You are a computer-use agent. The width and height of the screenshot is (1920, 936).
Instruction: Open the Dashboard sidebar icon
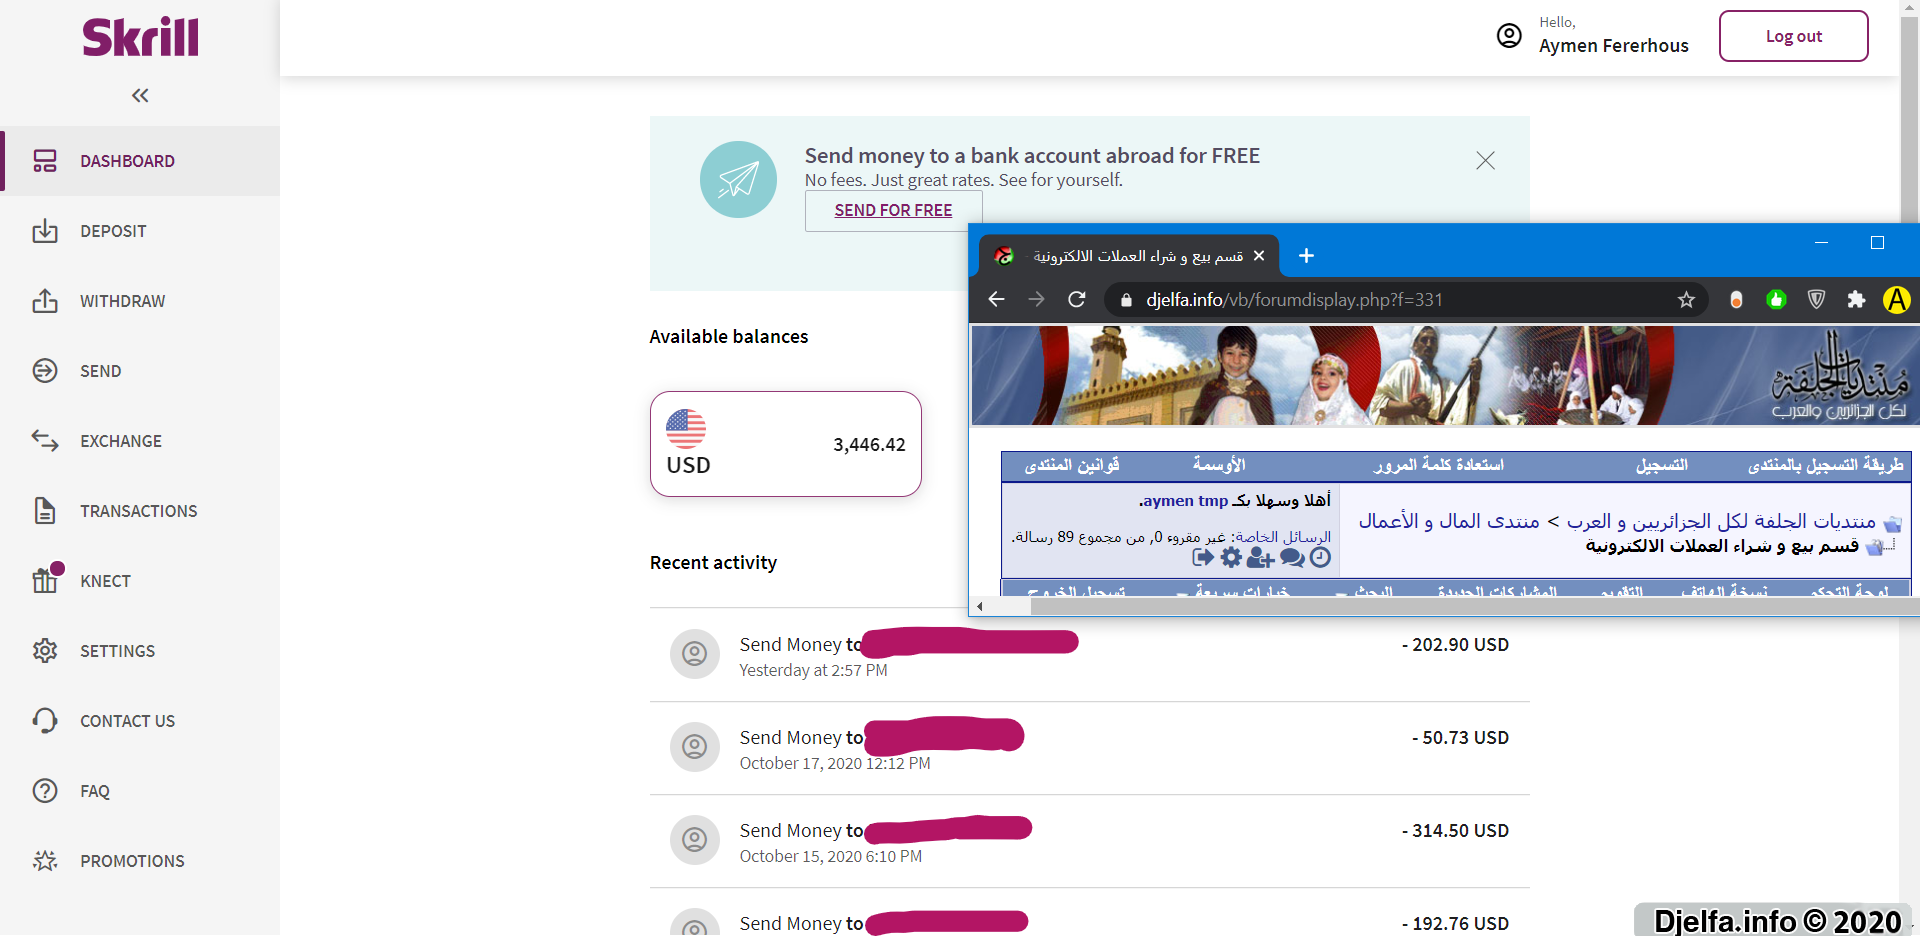45,161
